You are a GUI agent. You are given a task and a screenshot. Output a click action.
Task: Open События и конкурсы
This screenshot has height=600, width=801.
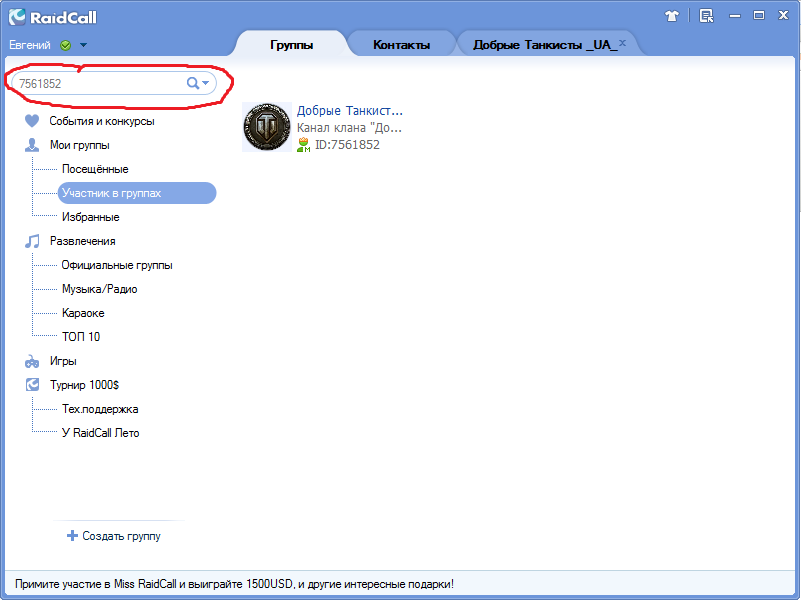pyautogui.click(x=102, y=121)
